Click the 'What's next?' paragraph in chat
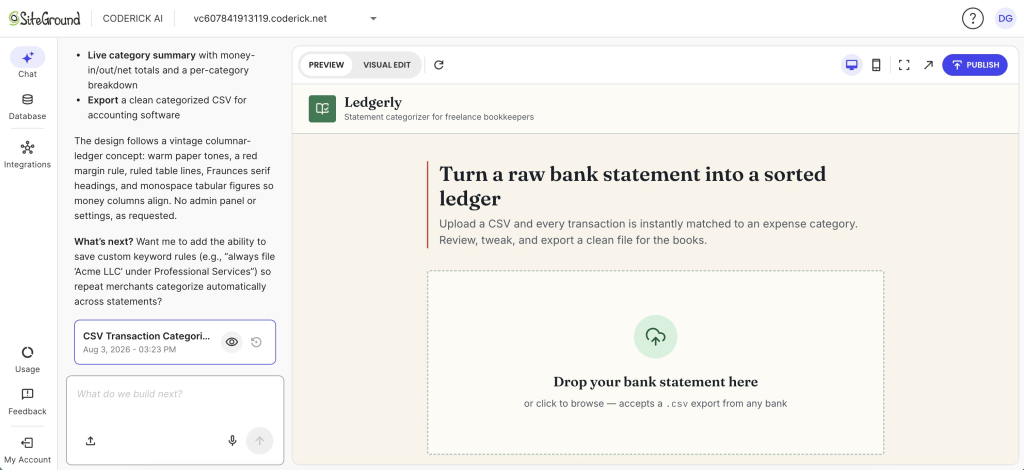This screenshot has width=1024, height=470. [174, 272]
